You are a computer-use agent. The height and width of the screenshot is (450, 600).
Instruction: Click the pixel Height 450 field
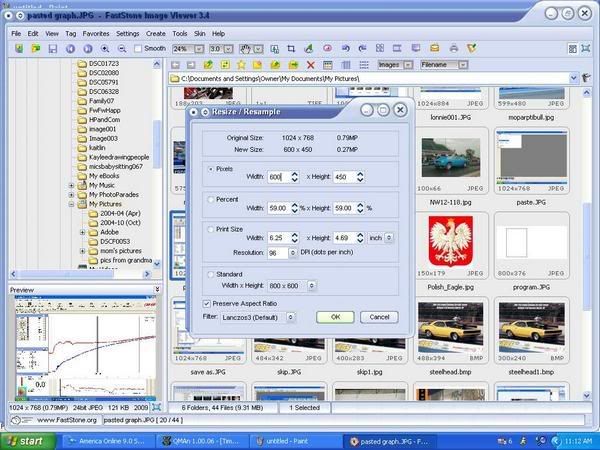[x=345, y=177]
